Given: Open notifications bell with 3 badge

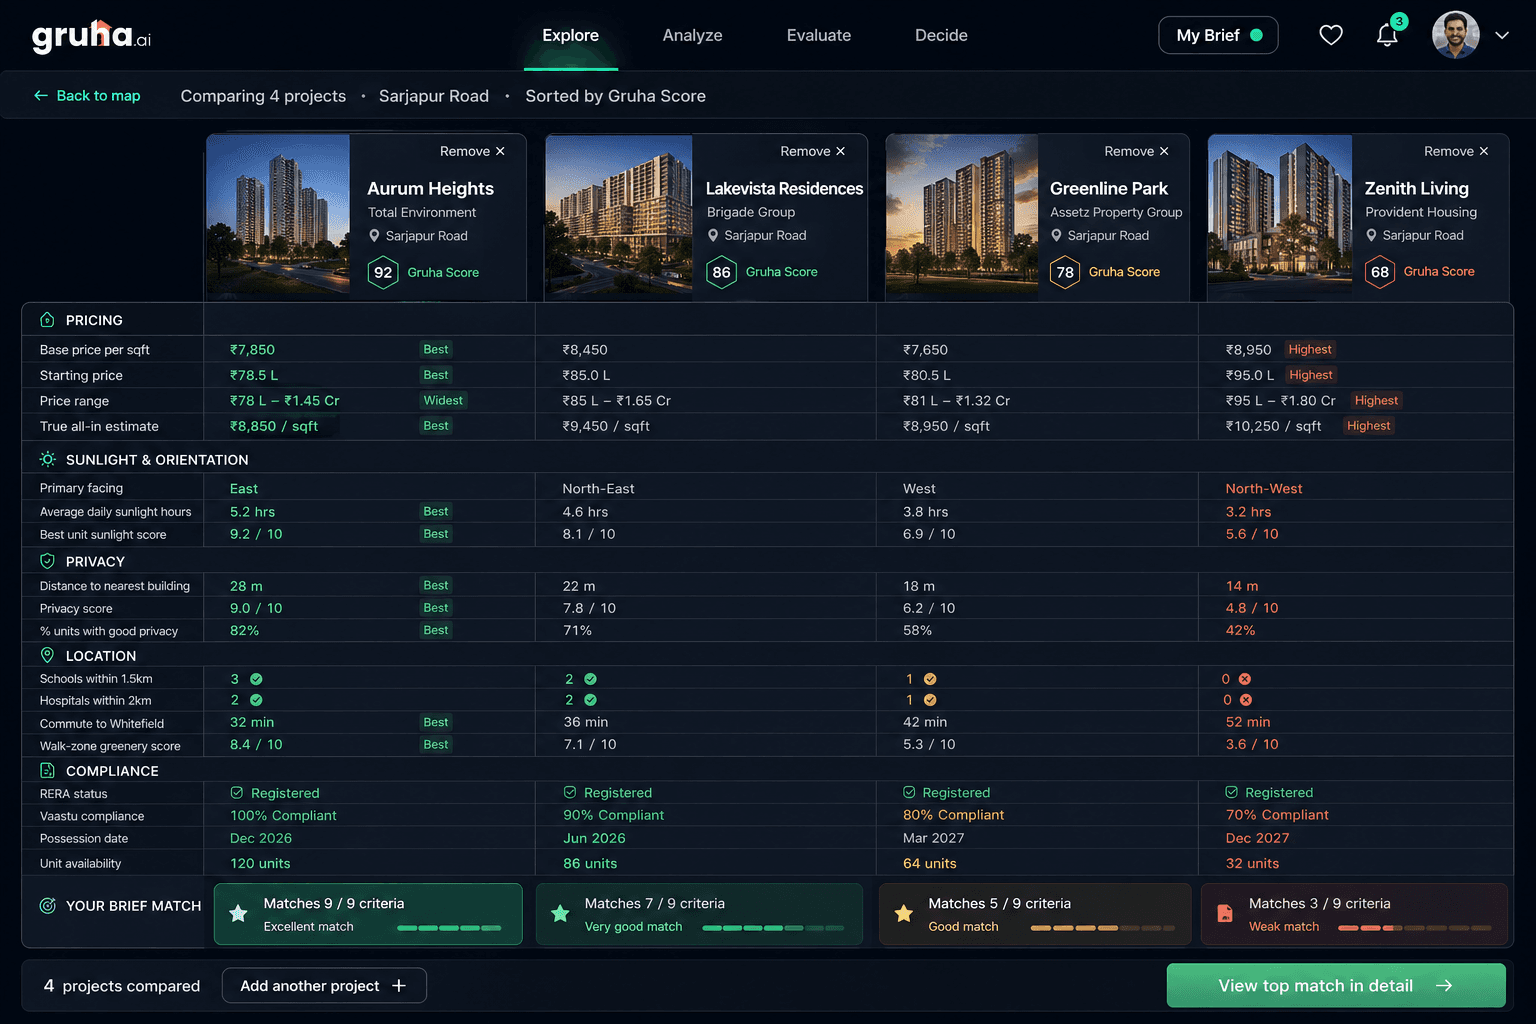Looking at the screenshot, I should pos(1388,33).
